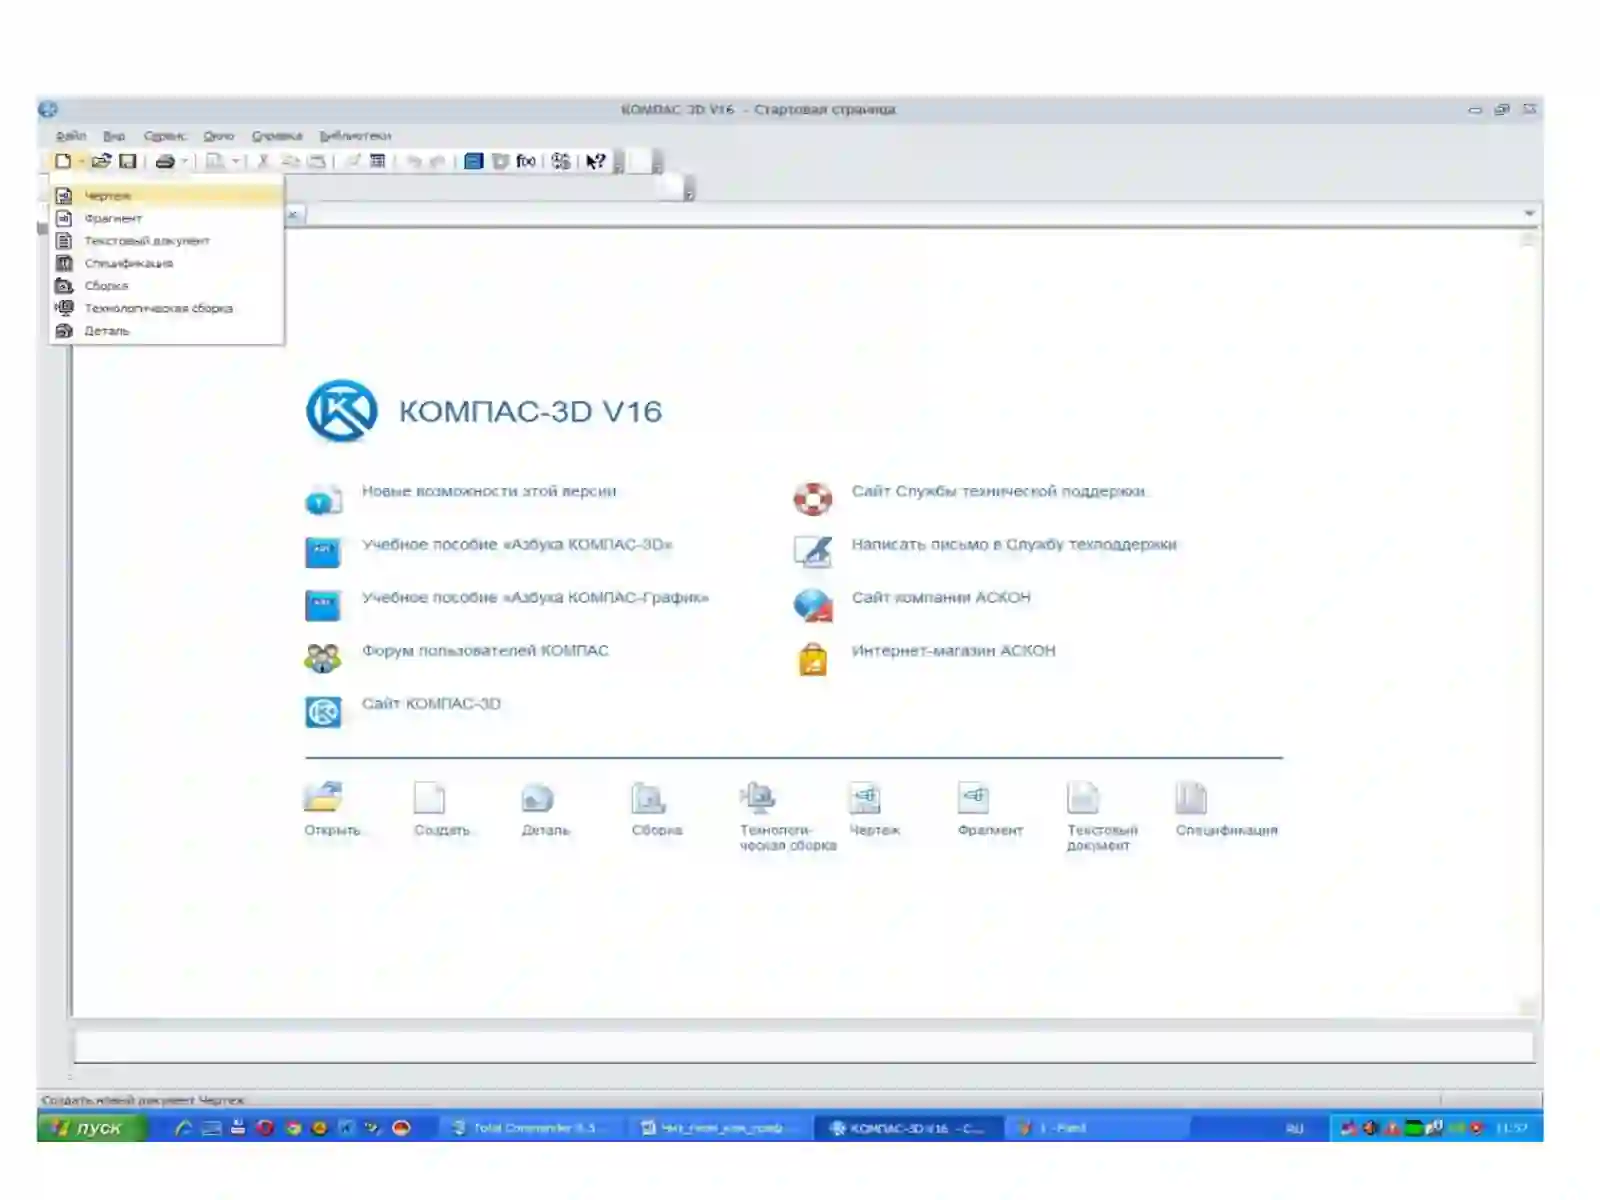This screenshot has height=1200, width=1600.
Task: Click the Context help arrow-question icon
Action: [x=596, y=161]
